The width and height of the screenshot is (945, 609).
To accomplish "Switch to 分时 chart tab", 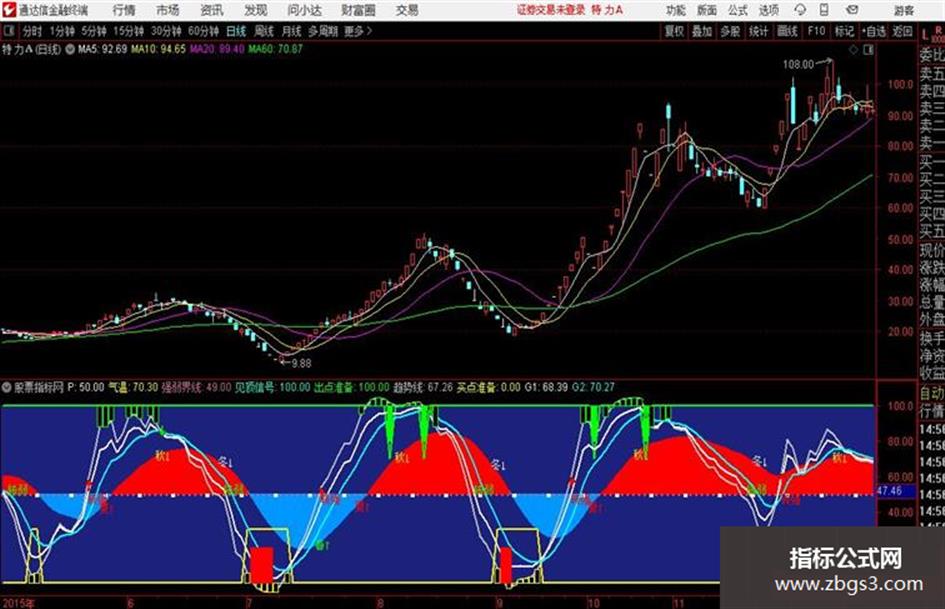I will coord(33,31).
